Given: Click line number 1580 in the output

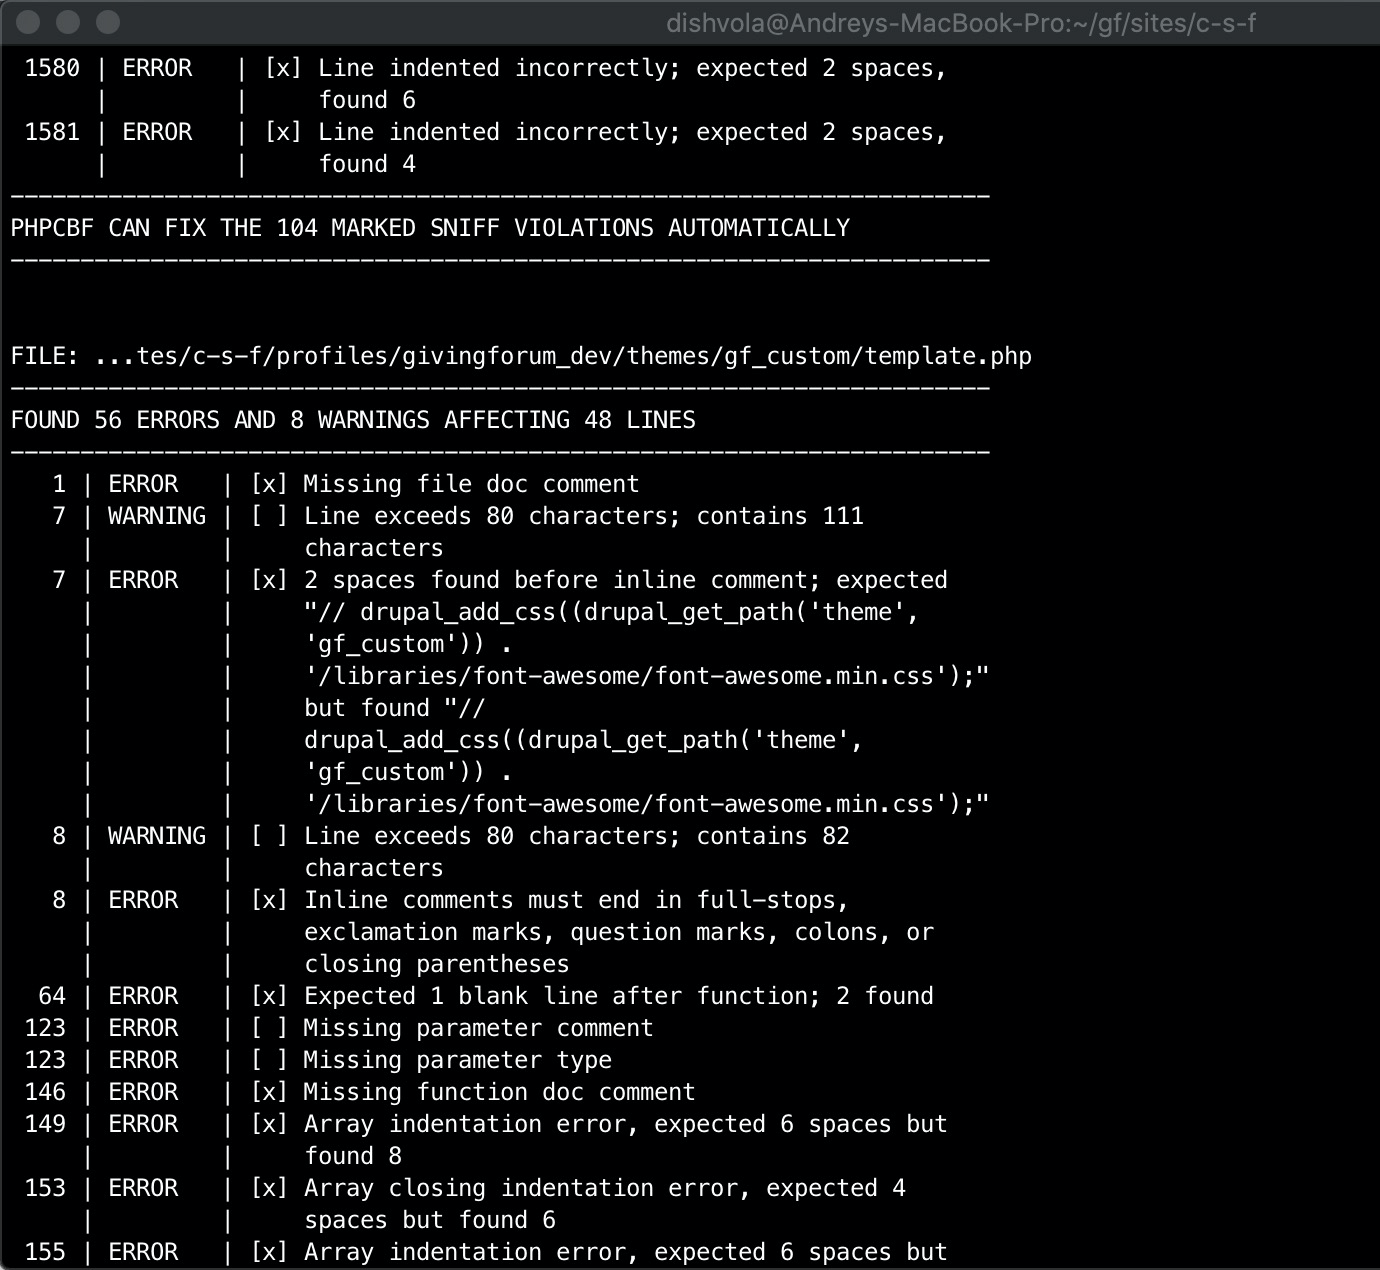Looking at the screenshot, I should (52, 68).
